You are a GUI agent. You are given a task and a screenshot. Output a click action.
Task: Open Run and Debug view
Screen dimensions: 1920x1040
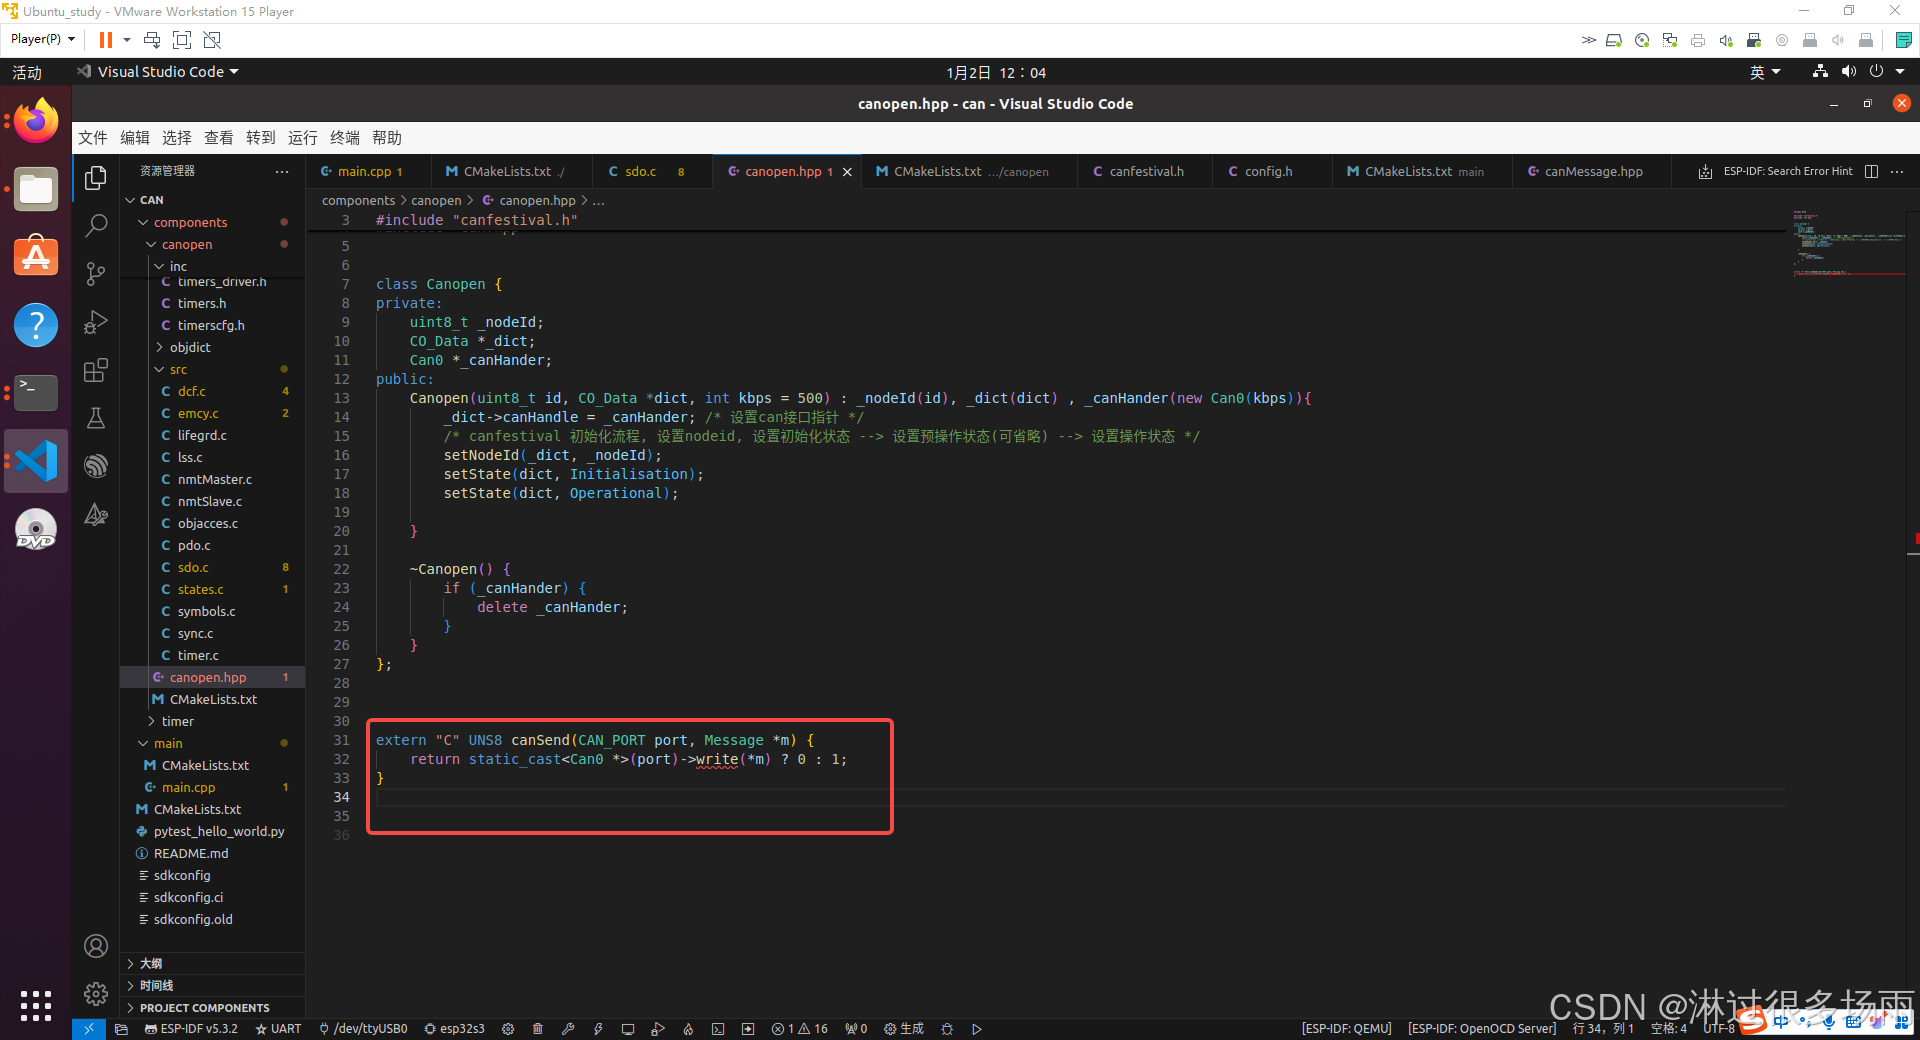pos(96,322)
